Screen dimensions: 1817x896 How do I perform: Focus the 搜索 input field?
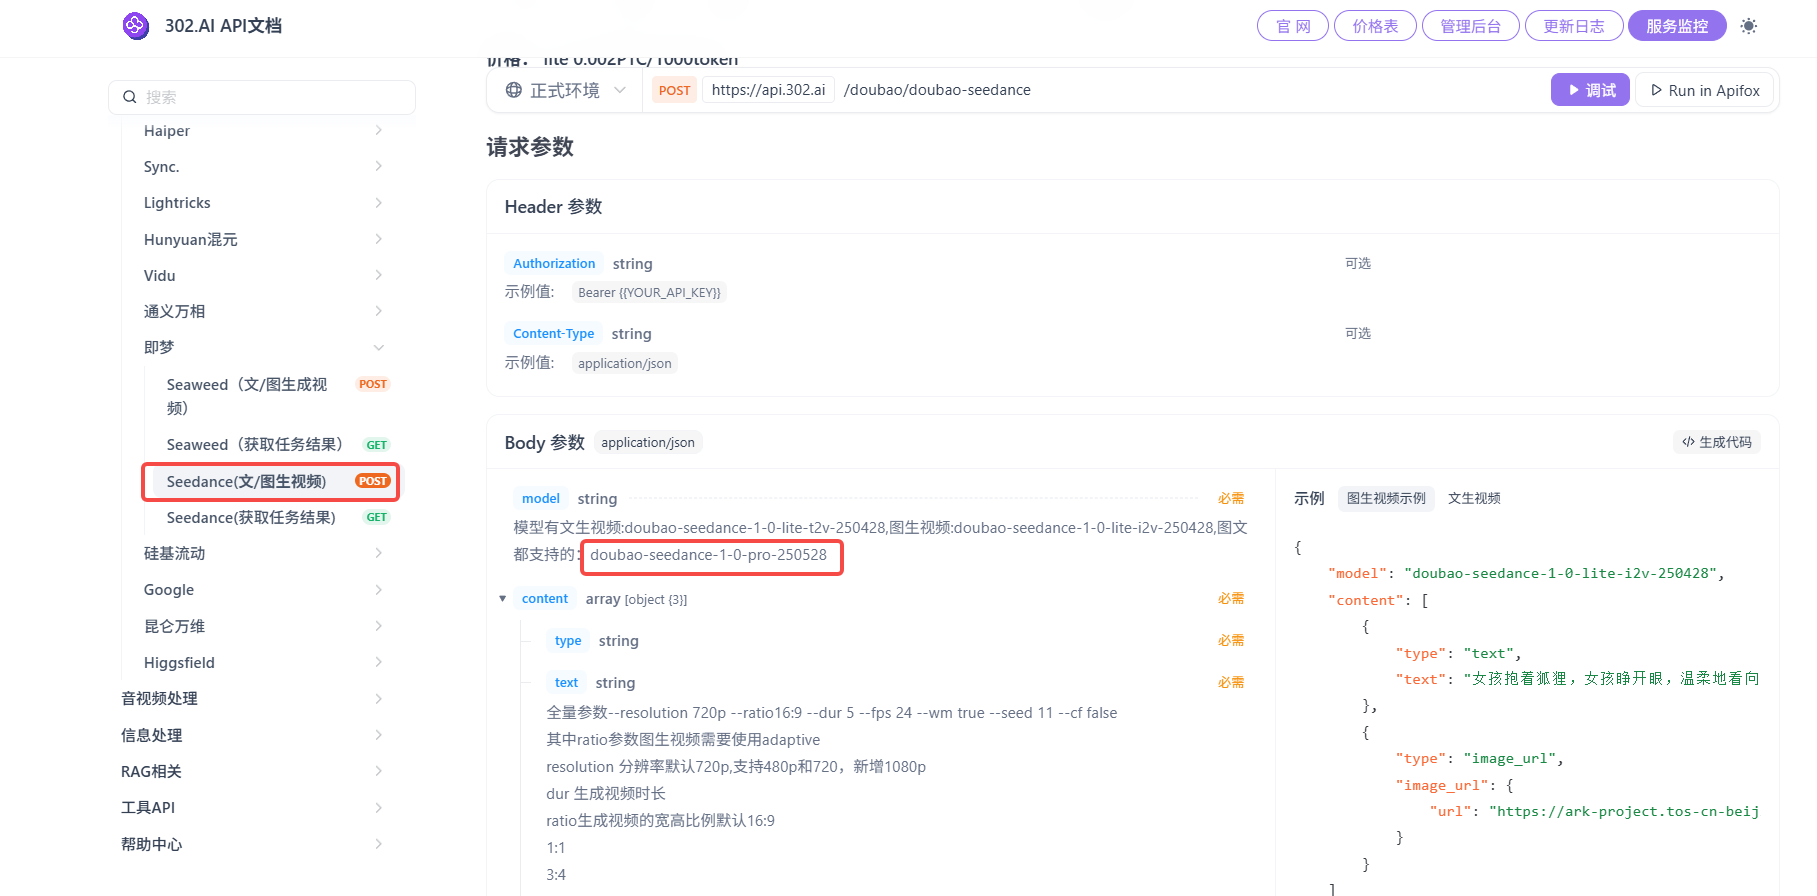pyautogui.click(x=262, y=97)
